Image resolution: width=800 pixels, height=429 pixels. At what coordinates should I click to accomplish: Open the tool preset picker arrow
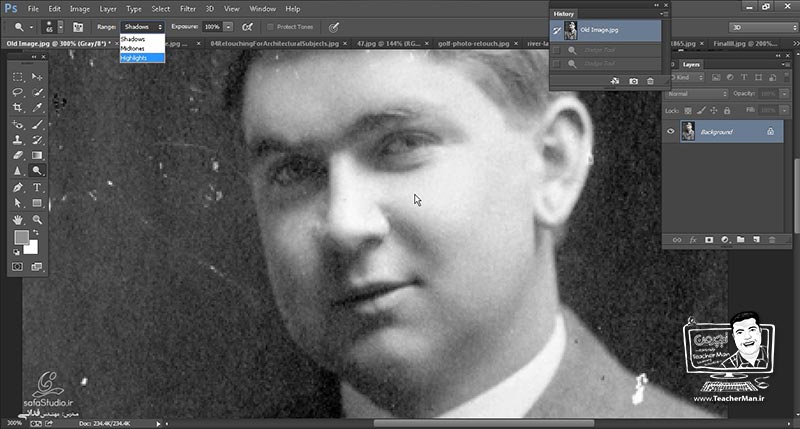(31, 27)
